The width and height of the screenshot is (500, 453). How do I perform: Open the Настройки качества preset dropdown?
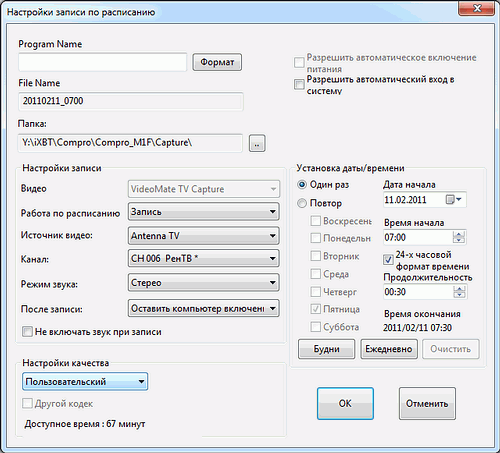click(x=85, y=381)
